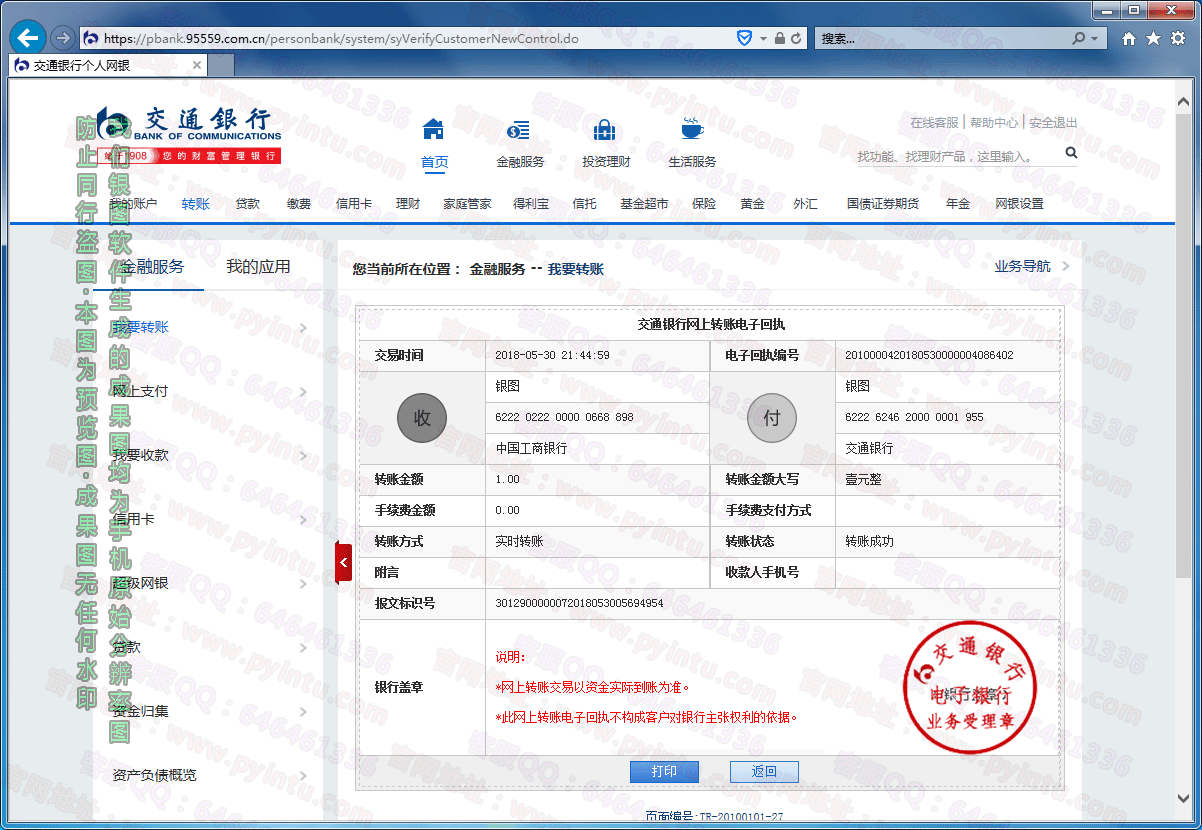Open 缴费 menu item

pyautogui.click(x=299, y=204)
